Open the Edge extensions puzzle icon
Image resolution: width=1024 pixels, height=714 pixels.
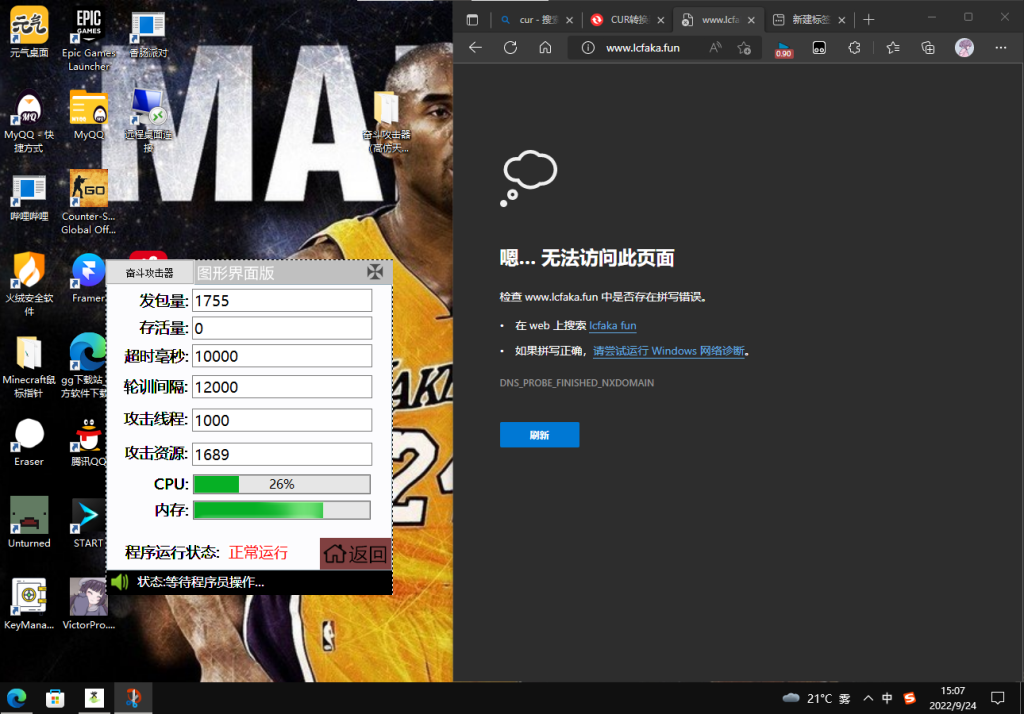click(854, 47)
